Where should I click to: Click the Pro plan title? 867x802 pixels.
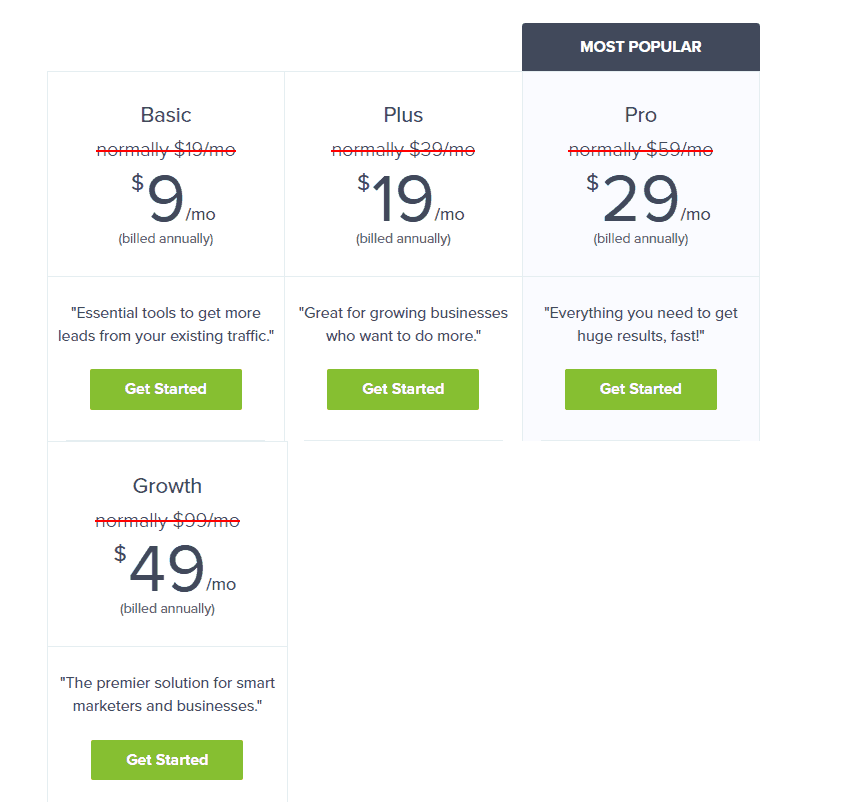click(x=641, y=115)
